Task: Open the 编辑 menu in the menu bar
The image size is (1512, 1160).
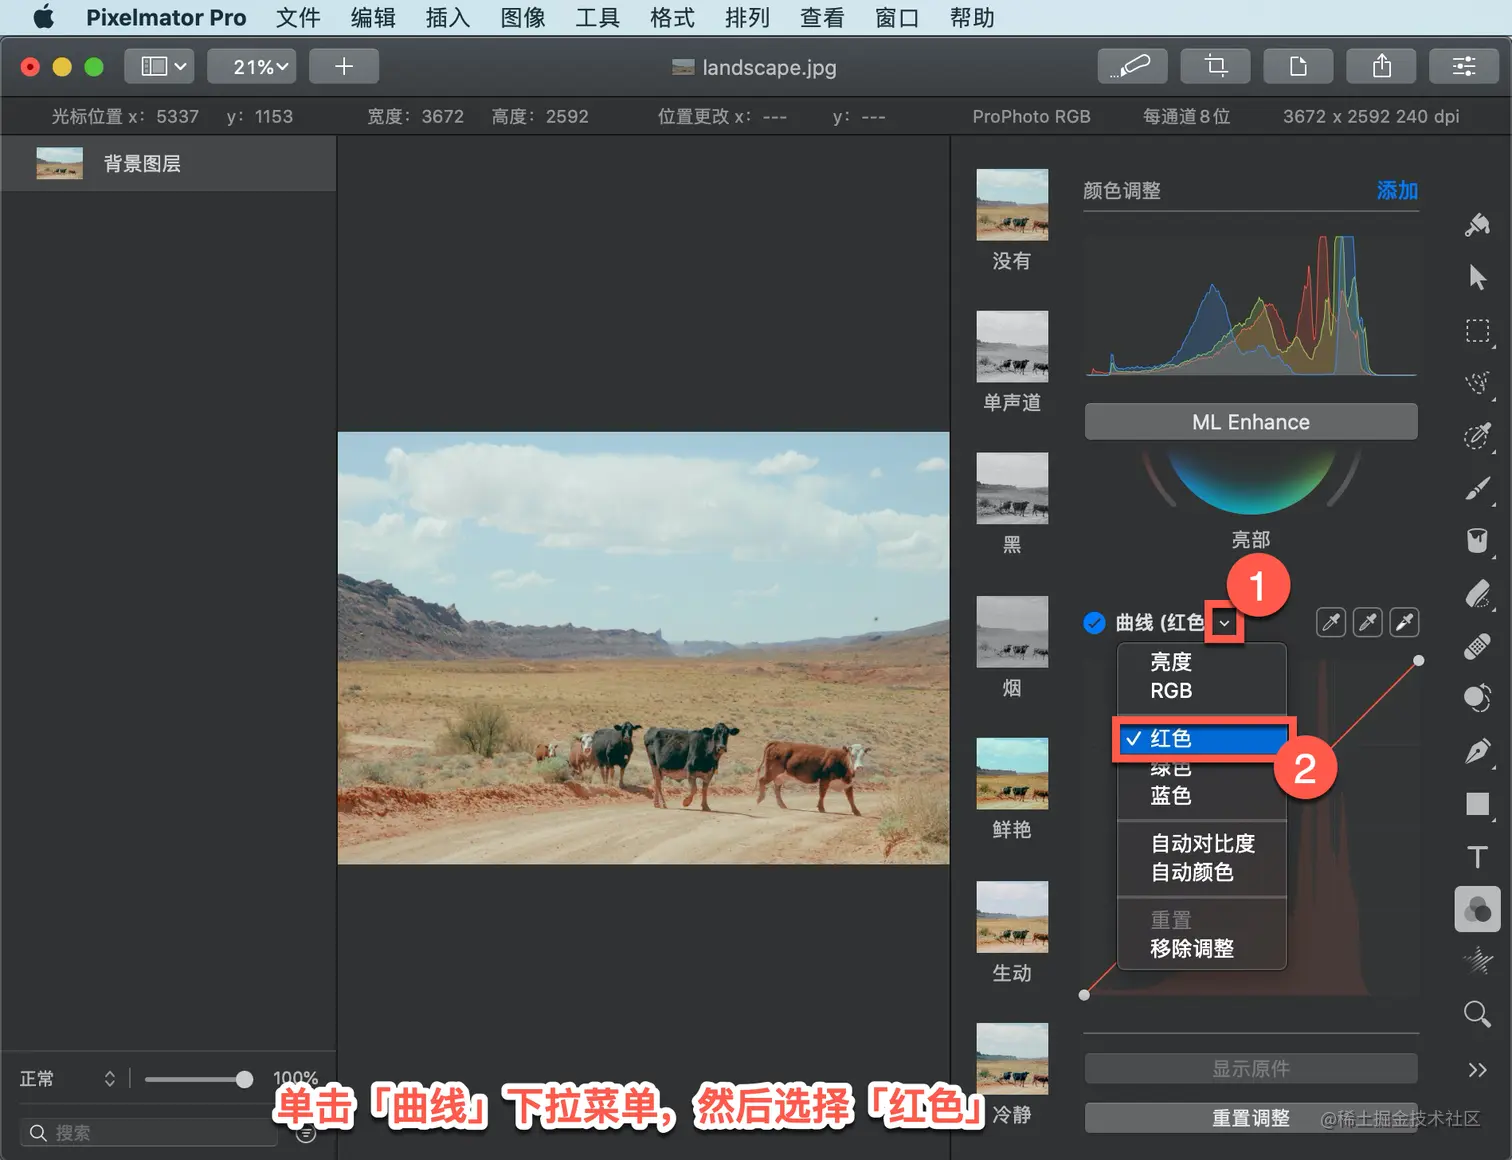Action: pyautogui.click(x=373, y=17)
